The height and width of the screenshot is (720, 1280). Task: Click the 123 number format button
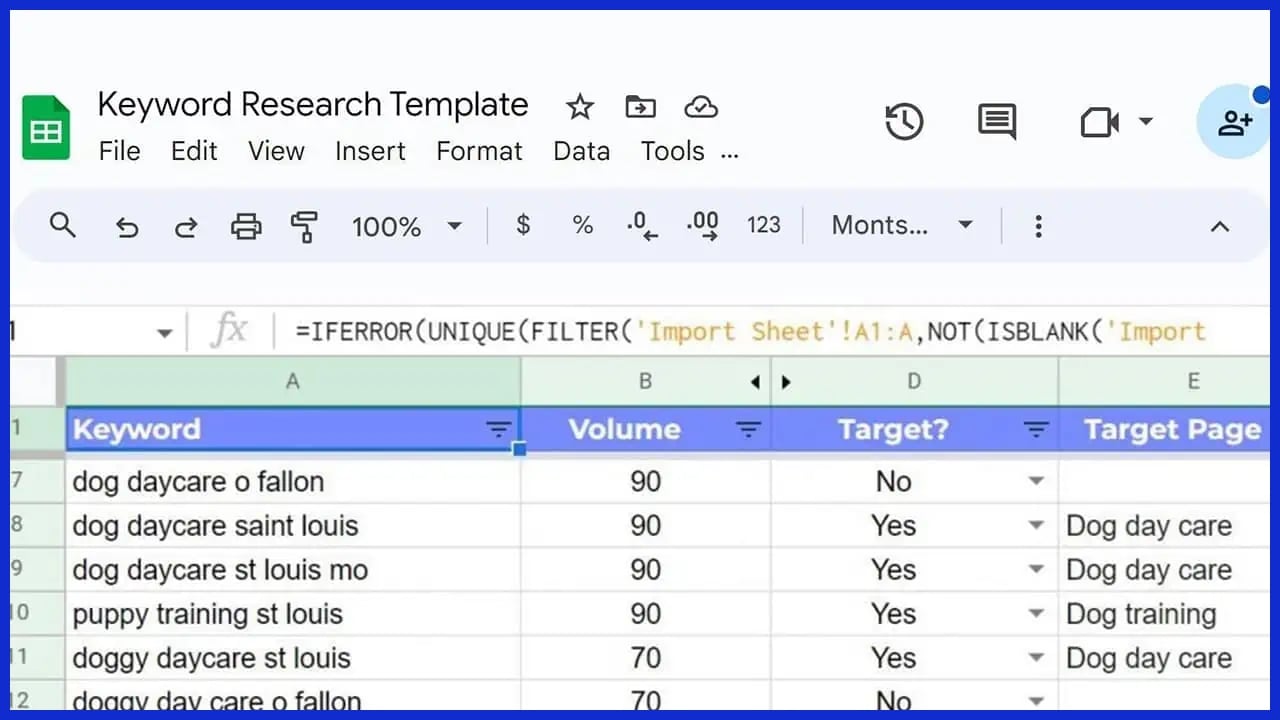point(764,226)
